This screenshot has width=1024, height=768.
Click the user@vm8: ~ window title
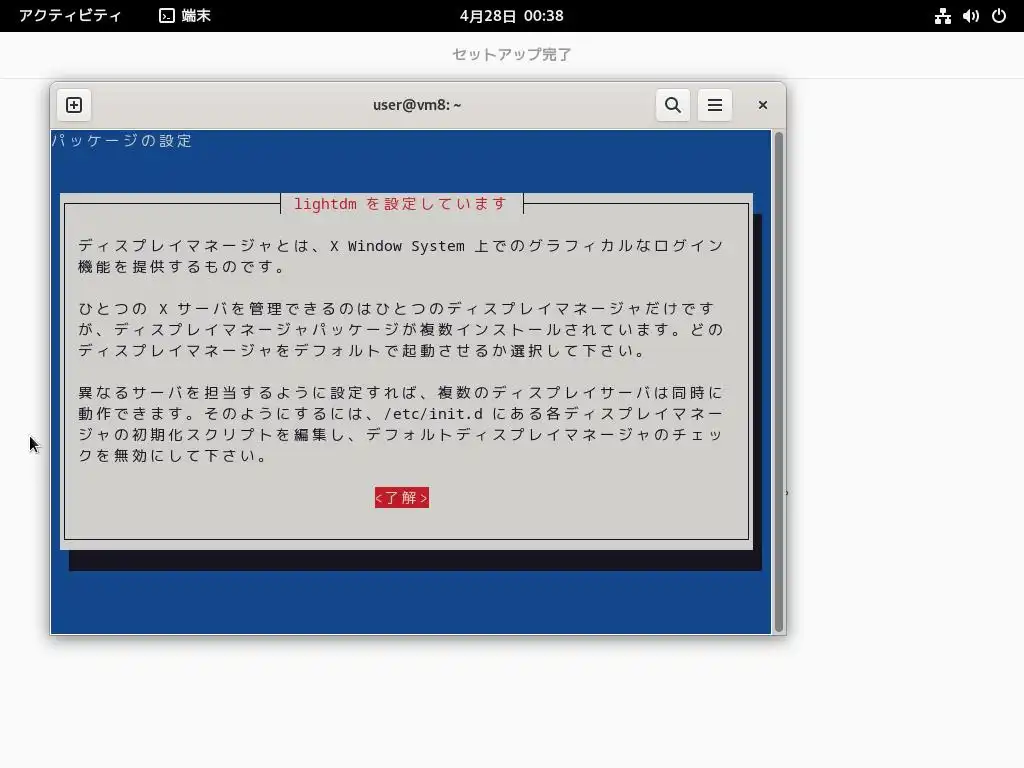[x=417, y=105]
